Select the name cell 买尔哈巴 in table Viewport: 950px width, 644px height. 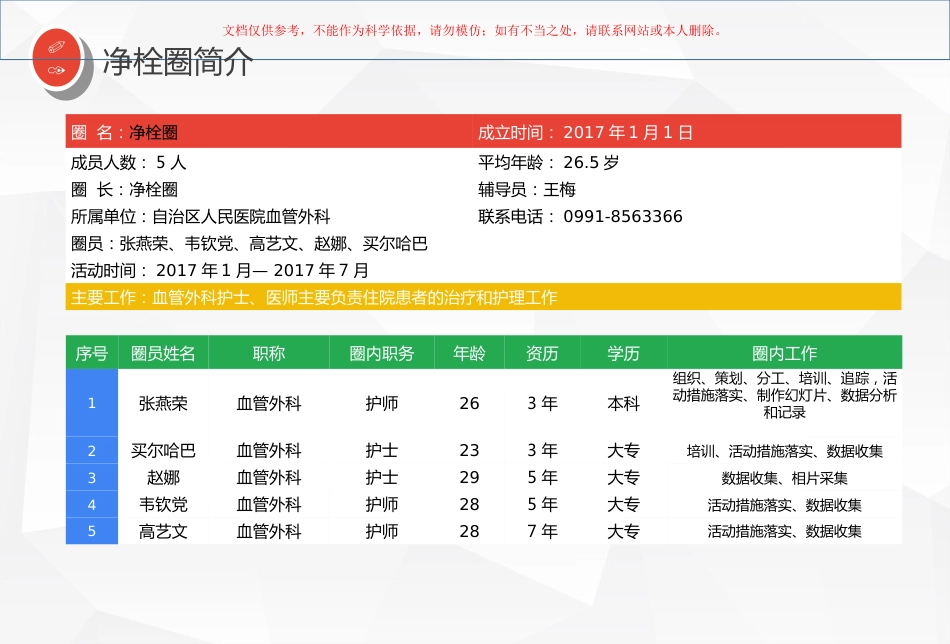coord(163,450)
